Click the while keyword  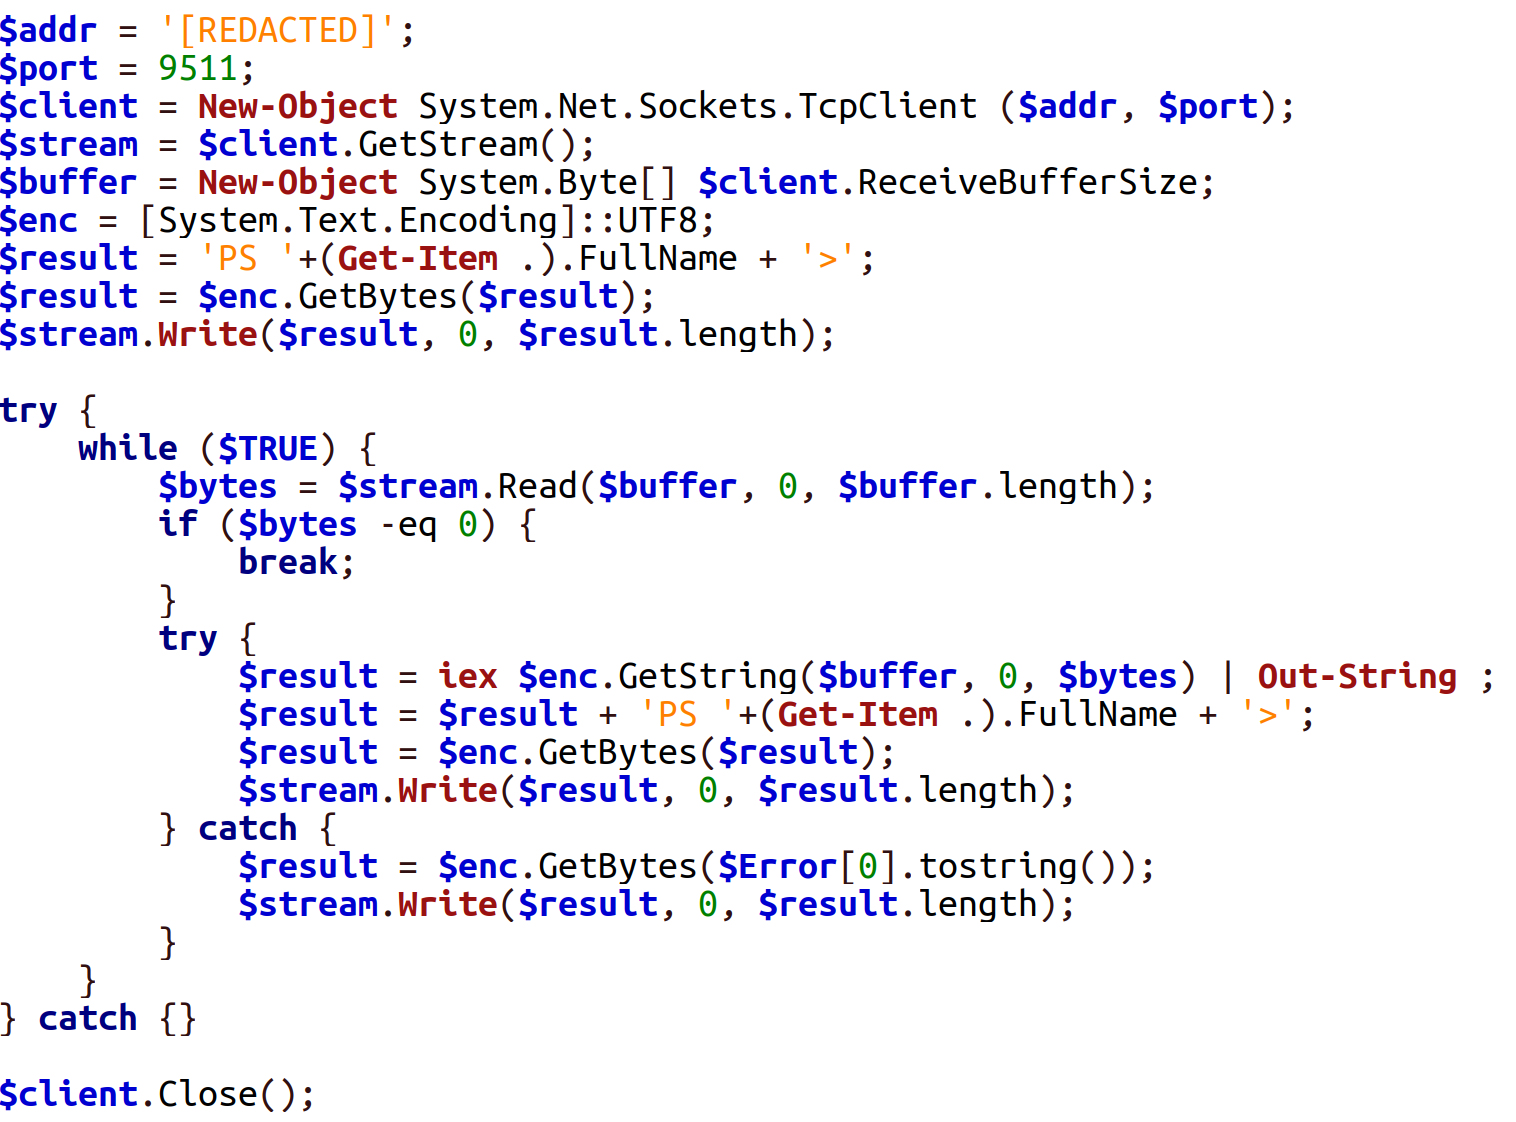click(128, 448)
